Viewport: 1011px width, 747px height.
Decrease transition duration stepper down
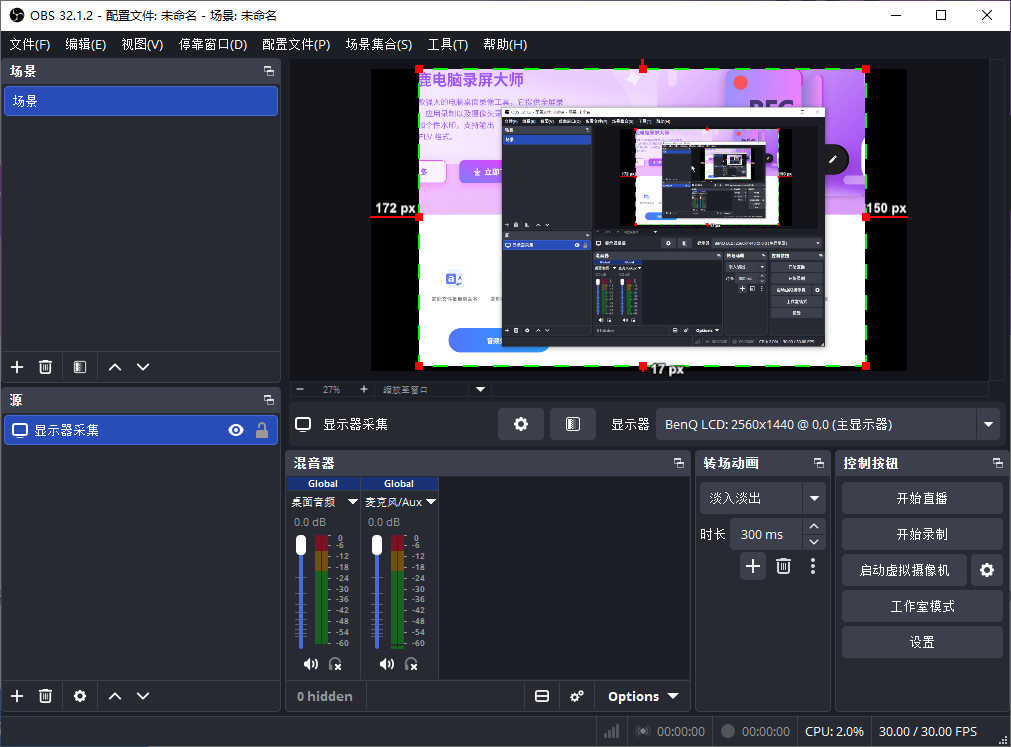[814, 542]
